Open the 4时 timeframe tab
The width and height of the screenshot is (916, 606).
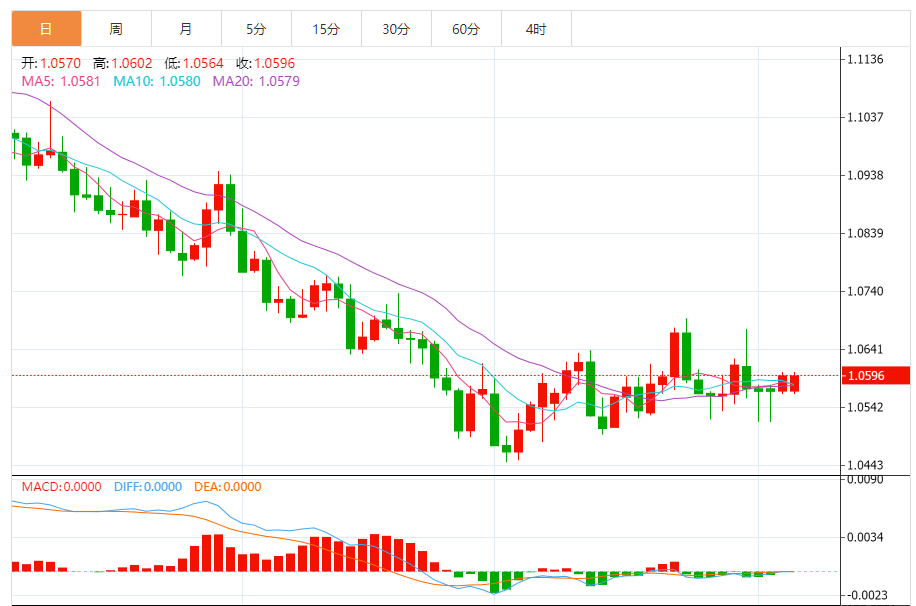click(536, 29)
